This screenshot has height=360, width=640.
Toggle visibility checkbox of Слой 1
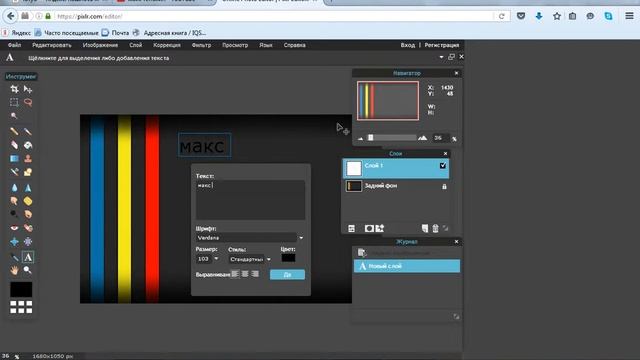(x=443, y=166)
